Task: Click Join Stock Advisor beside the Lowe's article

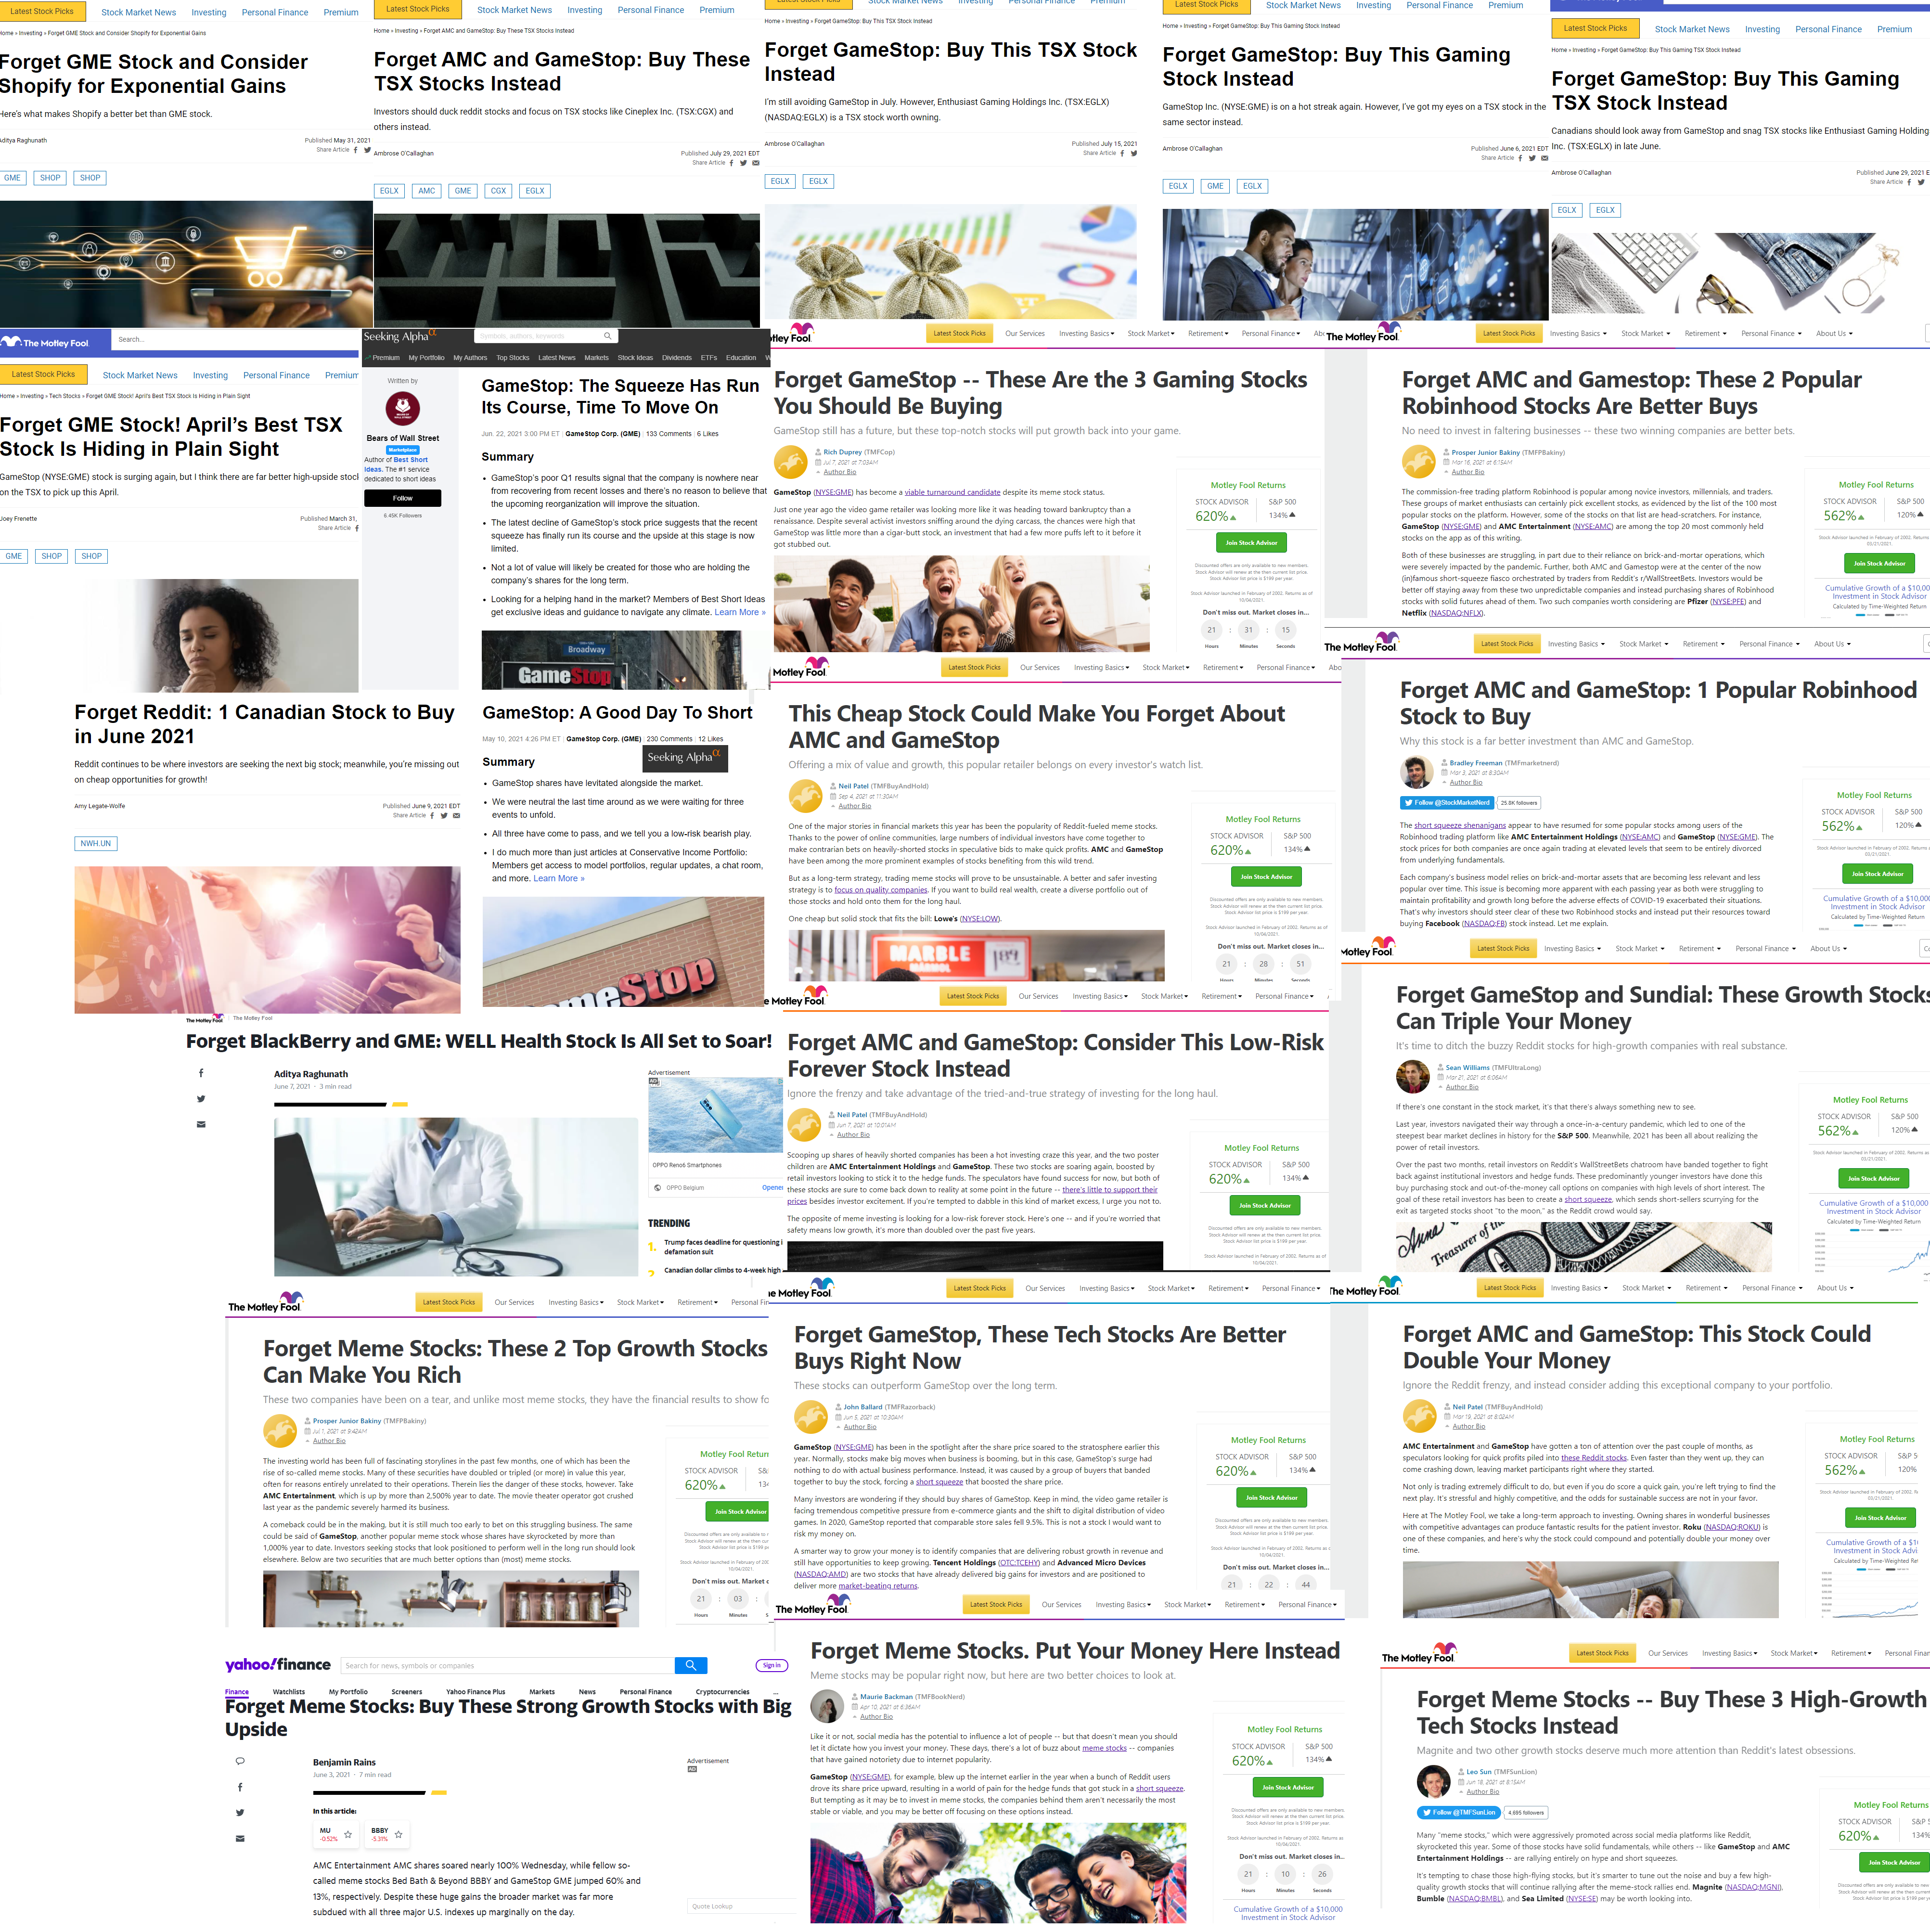Action: pos(1266,877)
